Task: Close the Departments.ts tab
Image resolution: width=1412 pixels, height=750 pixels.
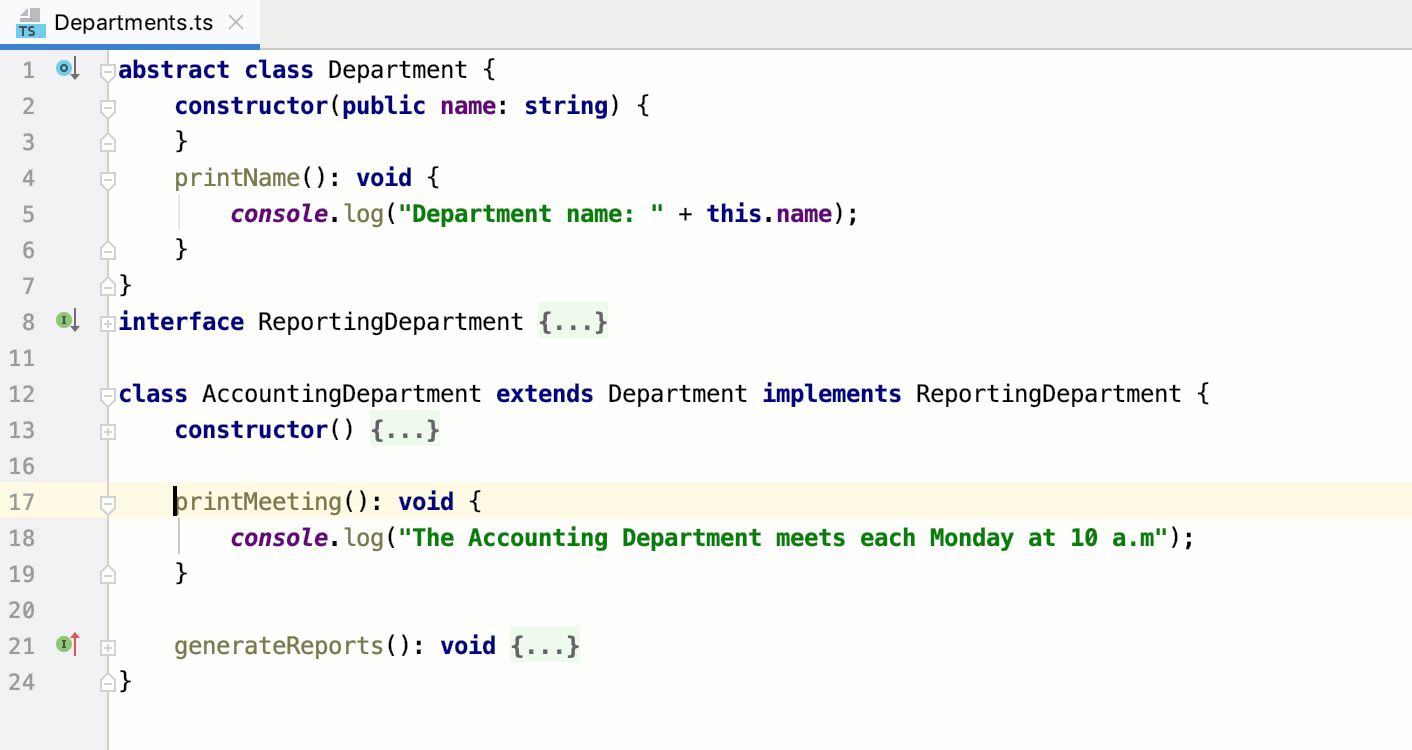Action: click(x=236, y=19)
